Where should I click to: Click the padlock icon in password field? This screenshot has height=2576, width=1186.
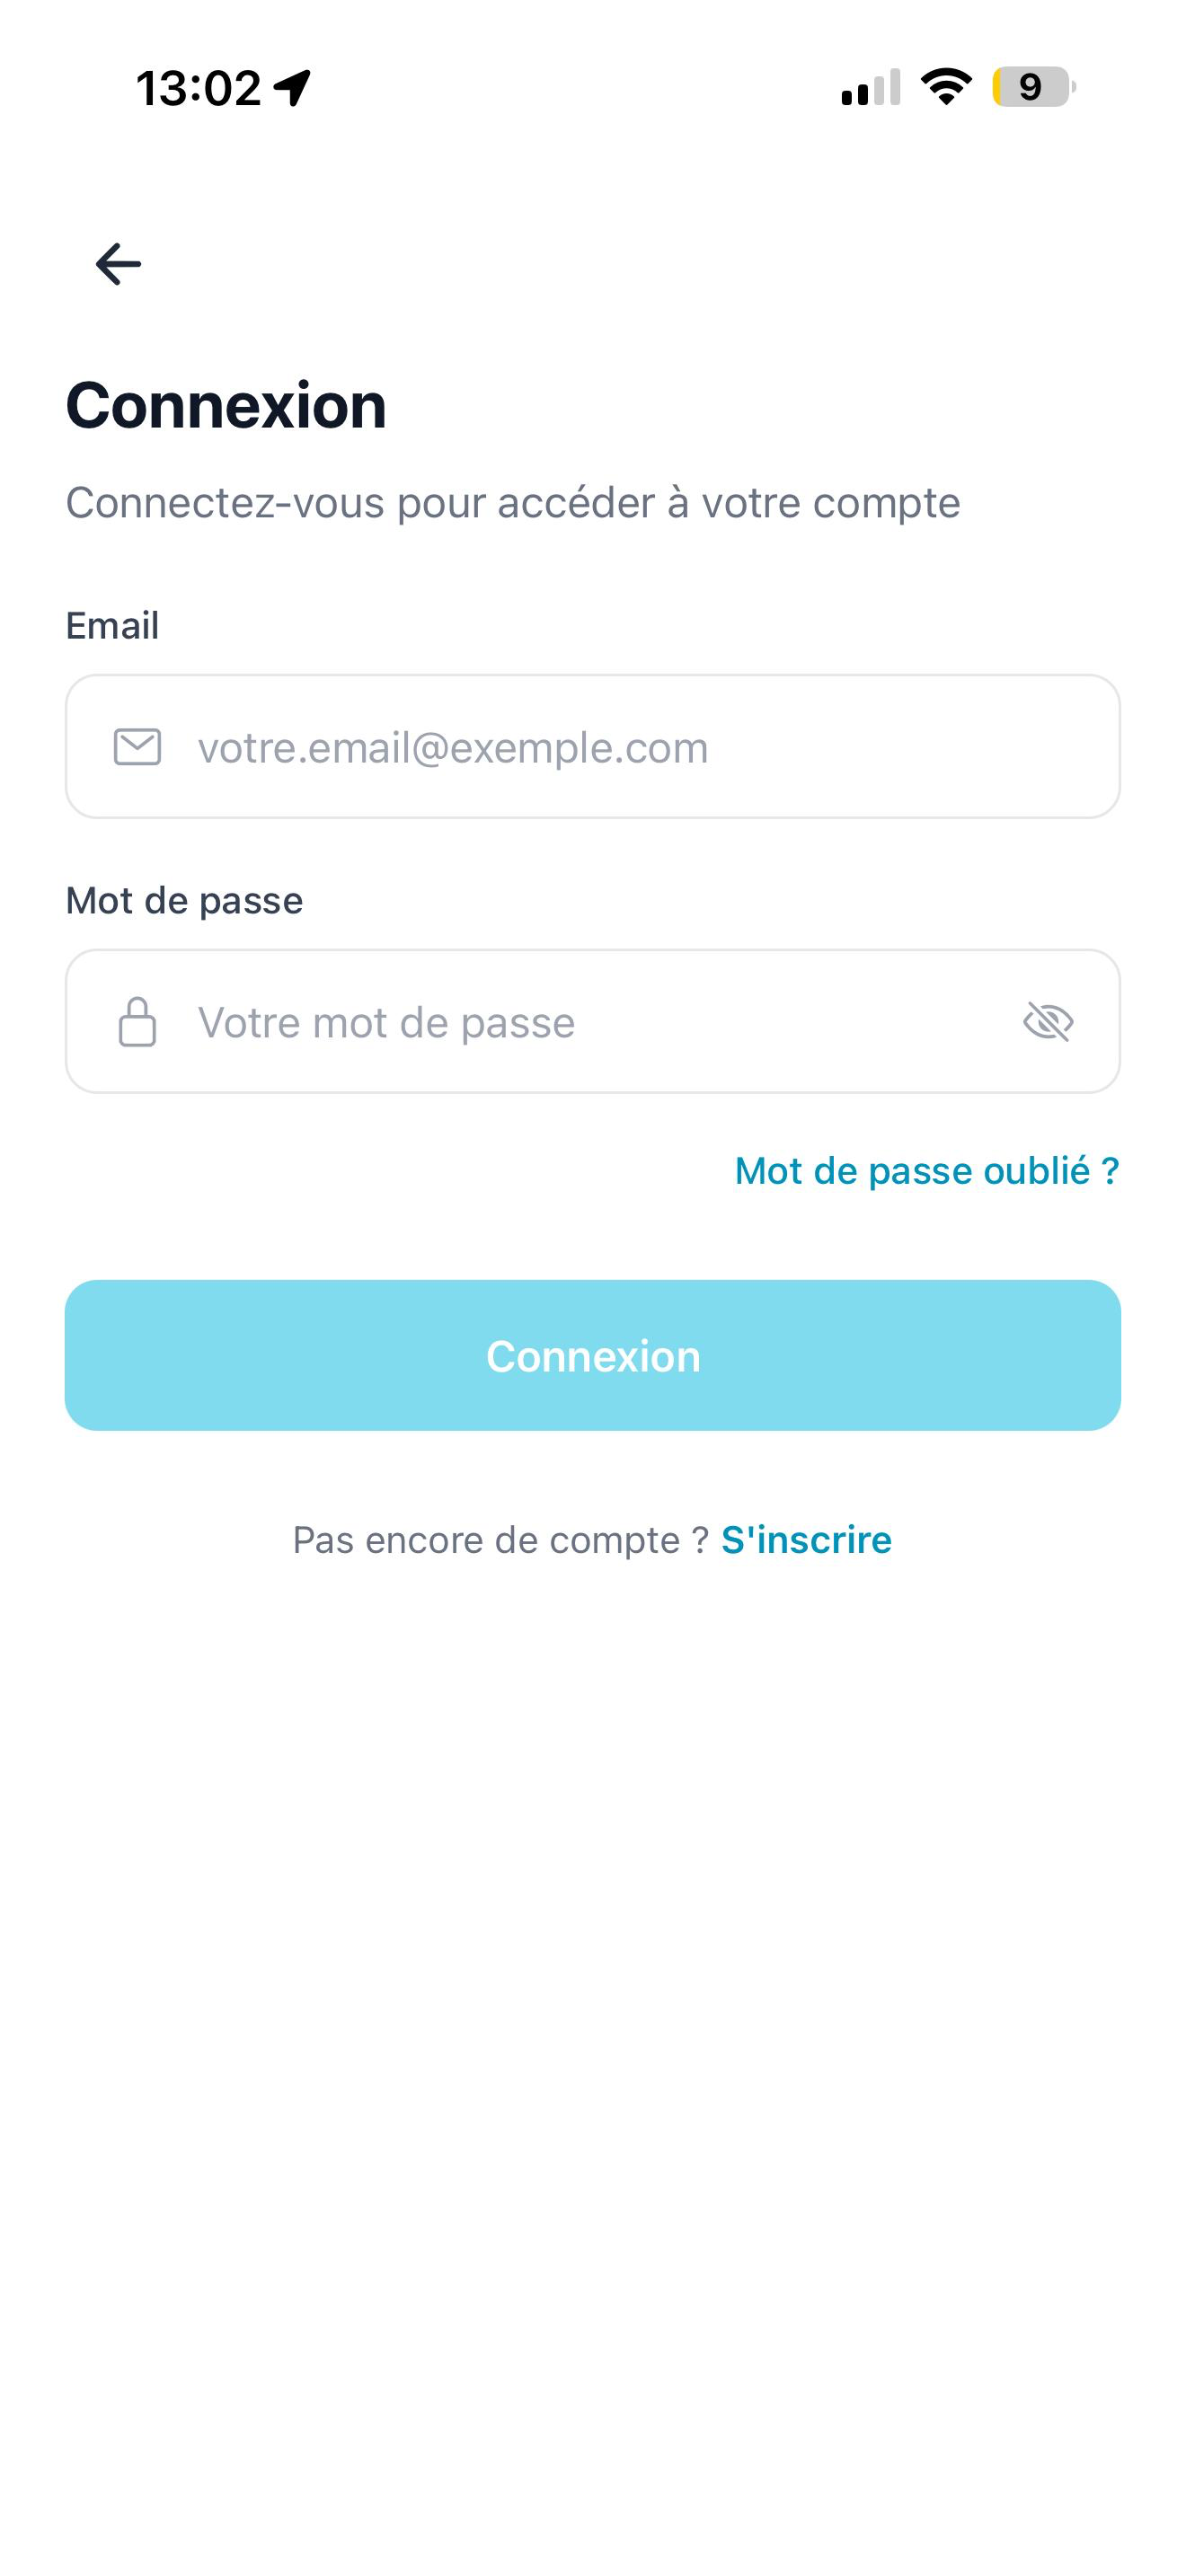click(x=137, y=1022)
